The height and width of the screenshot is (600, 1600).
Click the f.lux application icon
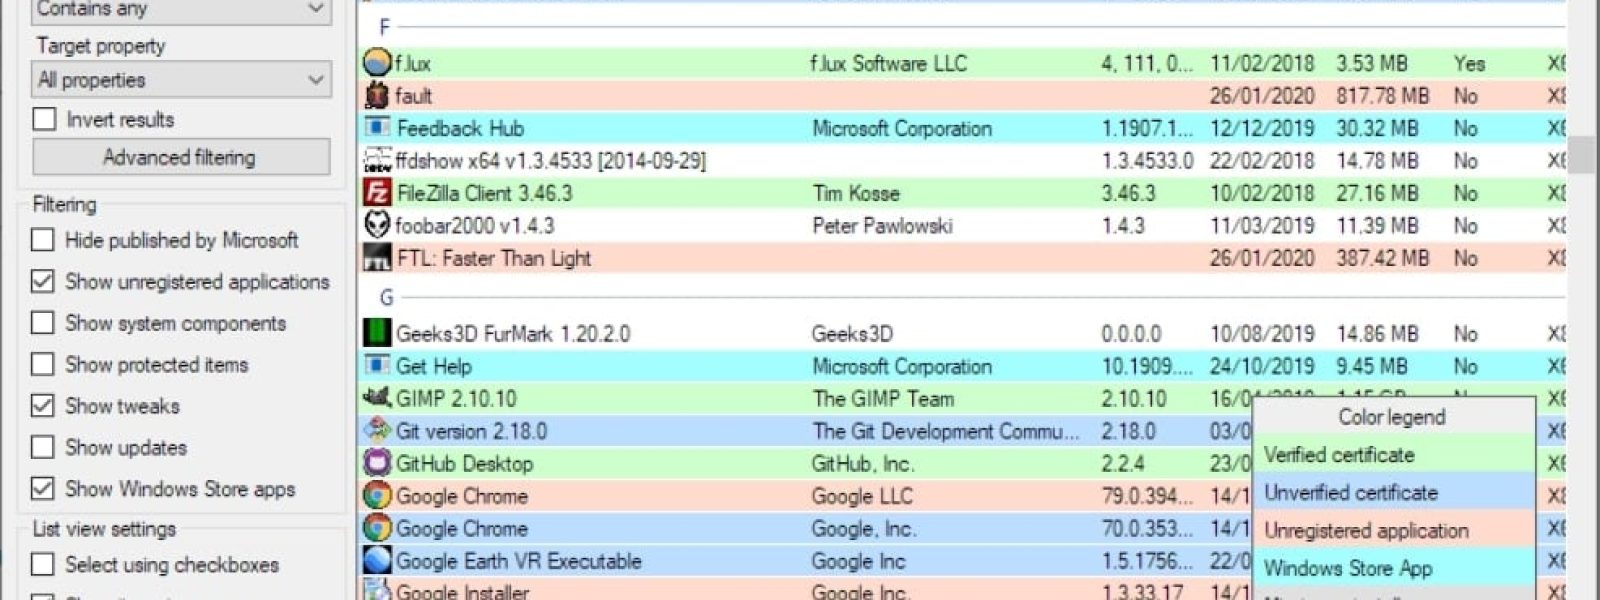tap(377, 63)
